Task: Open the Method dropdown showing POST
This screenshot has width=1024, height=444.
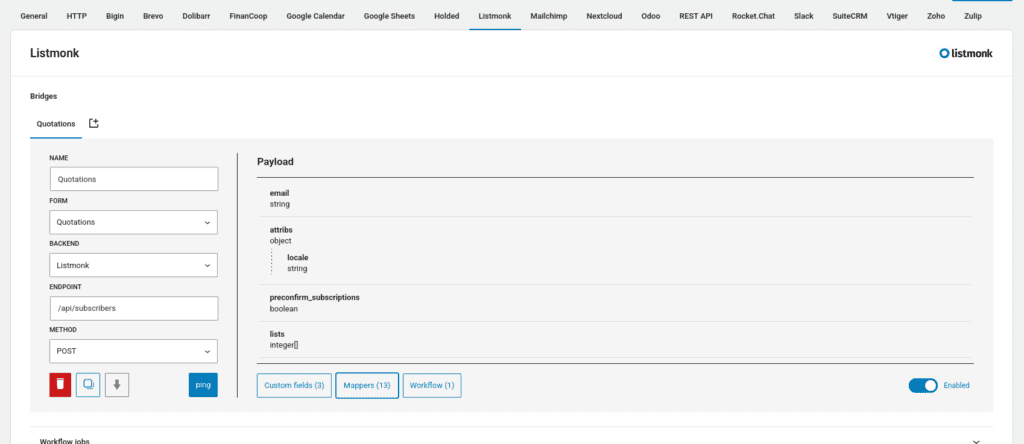Action: tap(133, 351)
